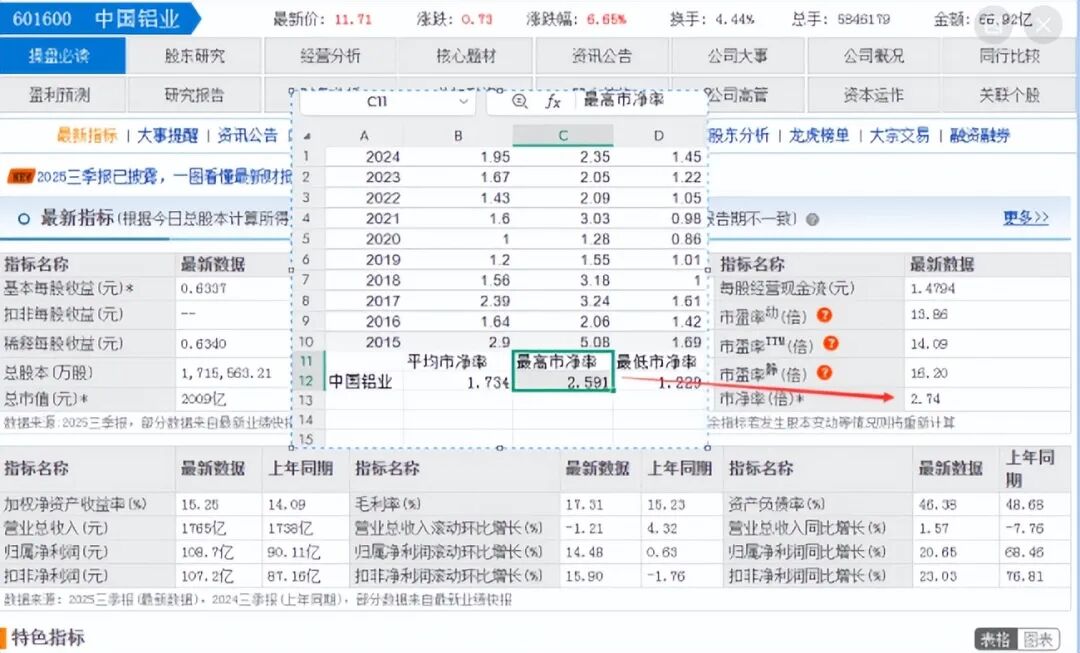
Task: Select cell with value 5.08
Action: (563, 342)
